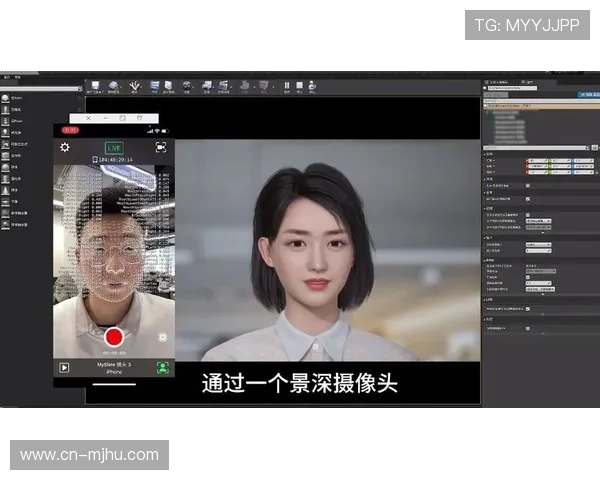This screenshot has height=480, width=600.
Task: Open the Source Control dropdown arrow in toolbar
Action: [x=121, y=87]
